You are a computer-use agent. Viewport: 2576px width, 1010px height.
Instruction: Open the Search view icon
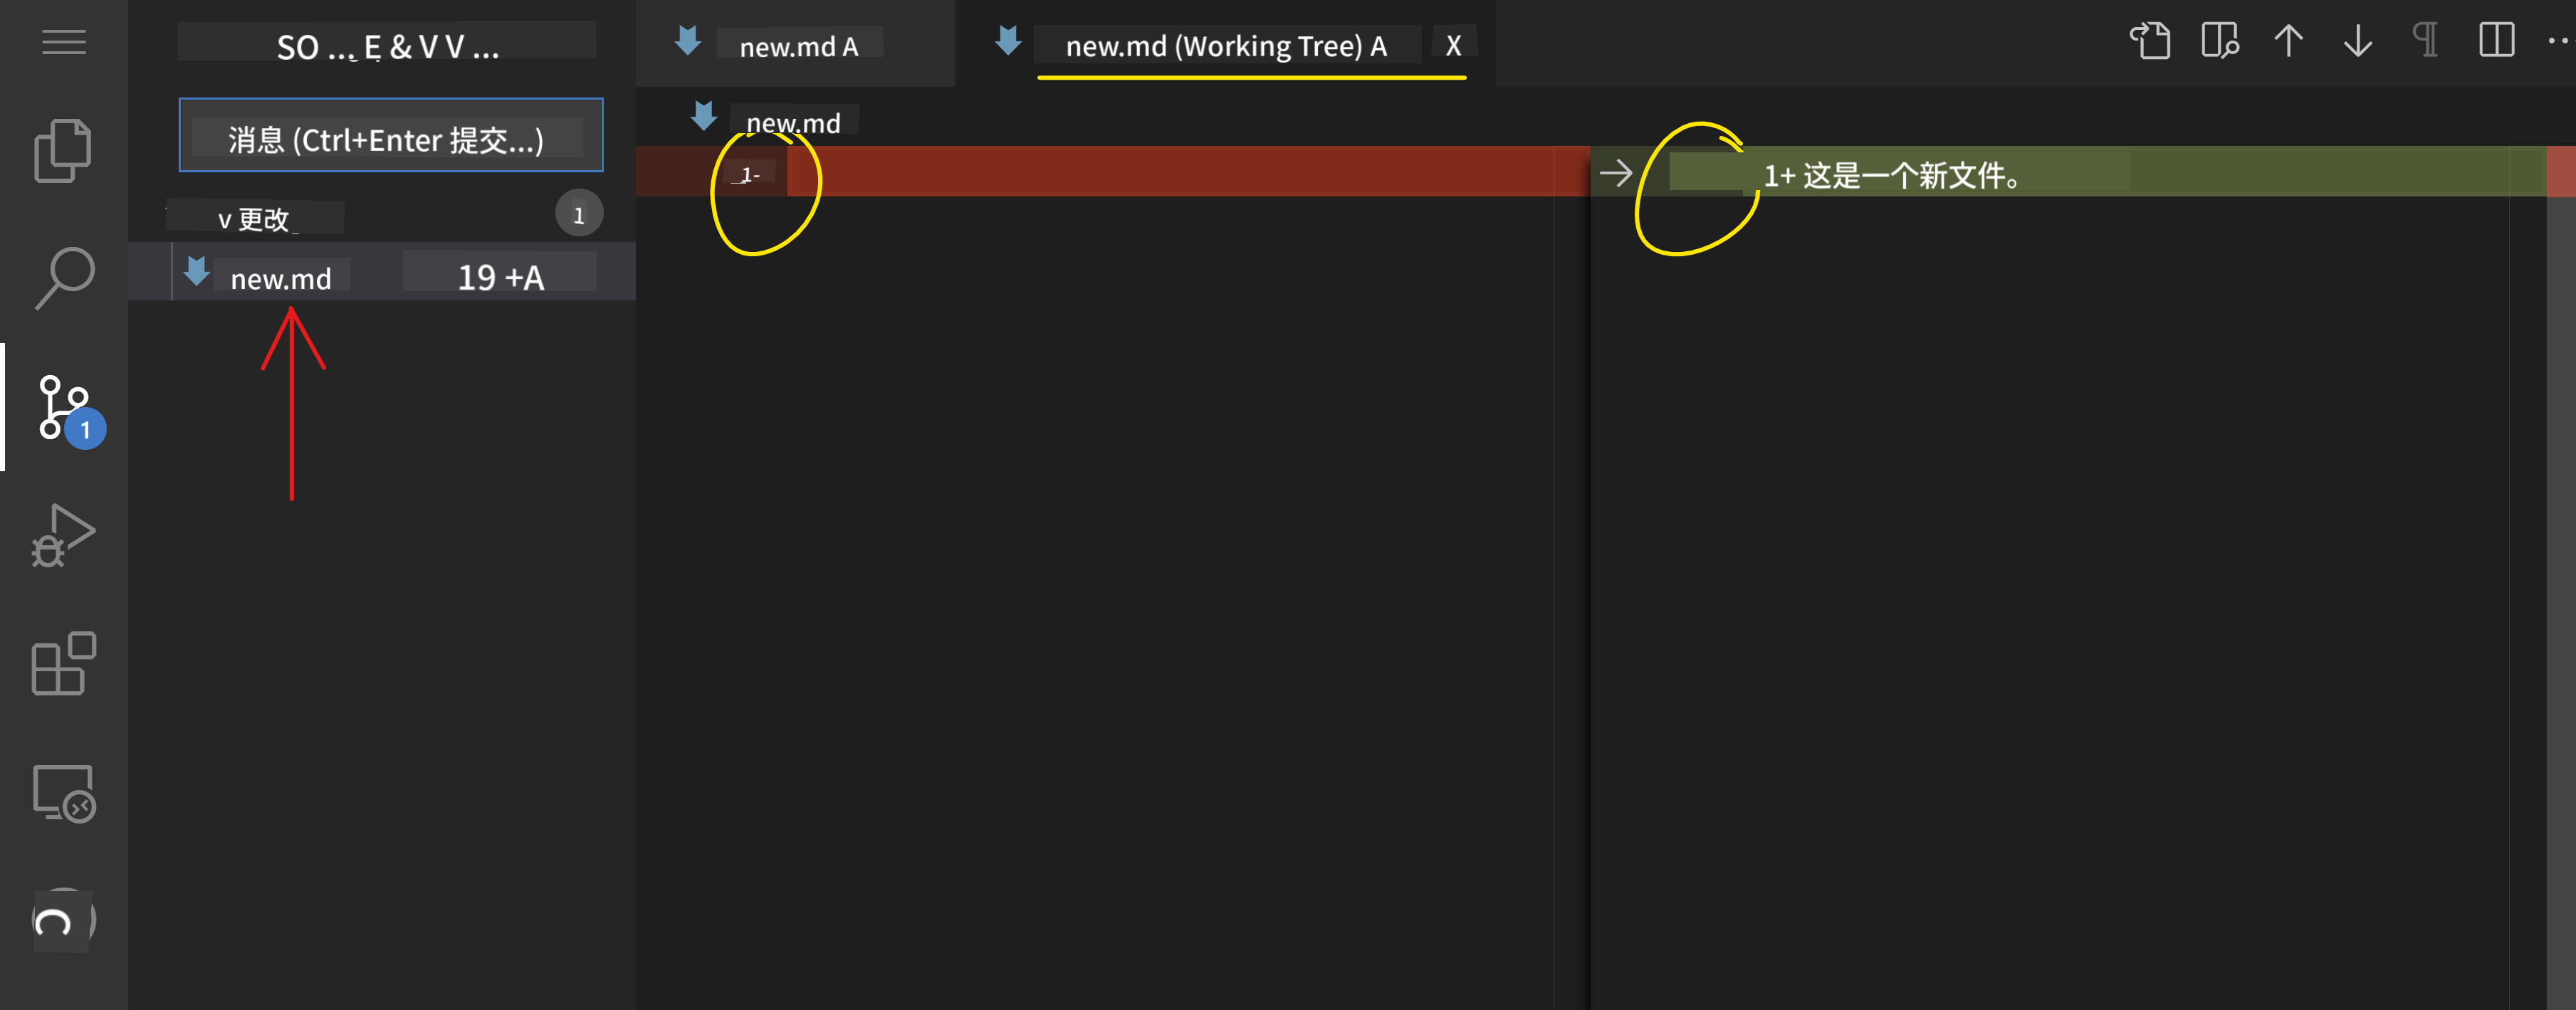click(x=64, y=279)
